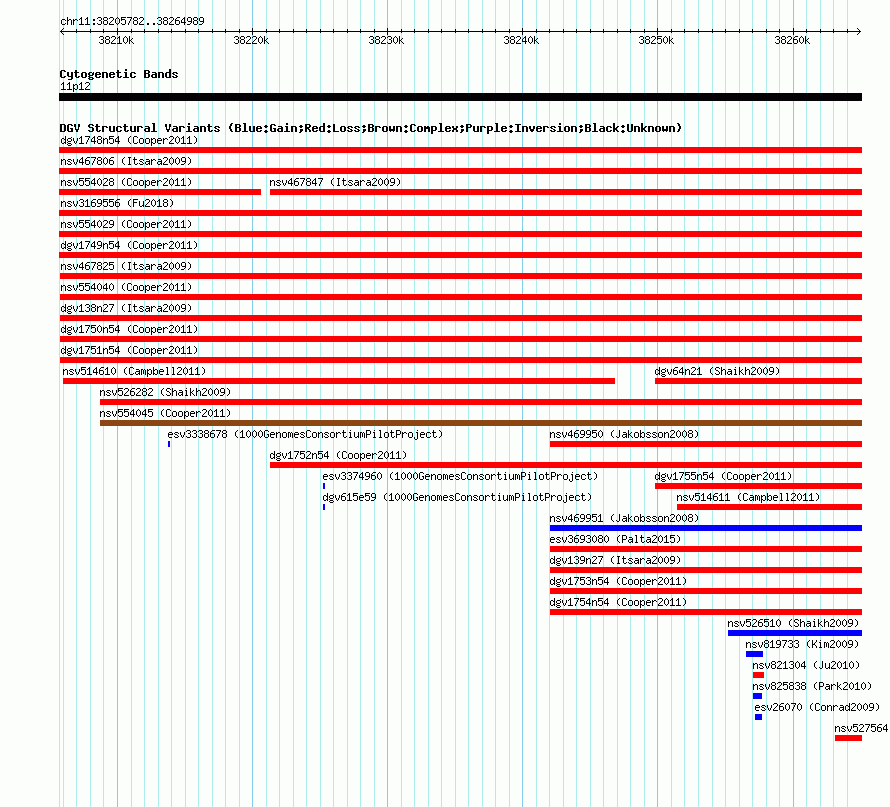Click dgv1754n54 (Cooper2011) label

[x=618, y=602]
